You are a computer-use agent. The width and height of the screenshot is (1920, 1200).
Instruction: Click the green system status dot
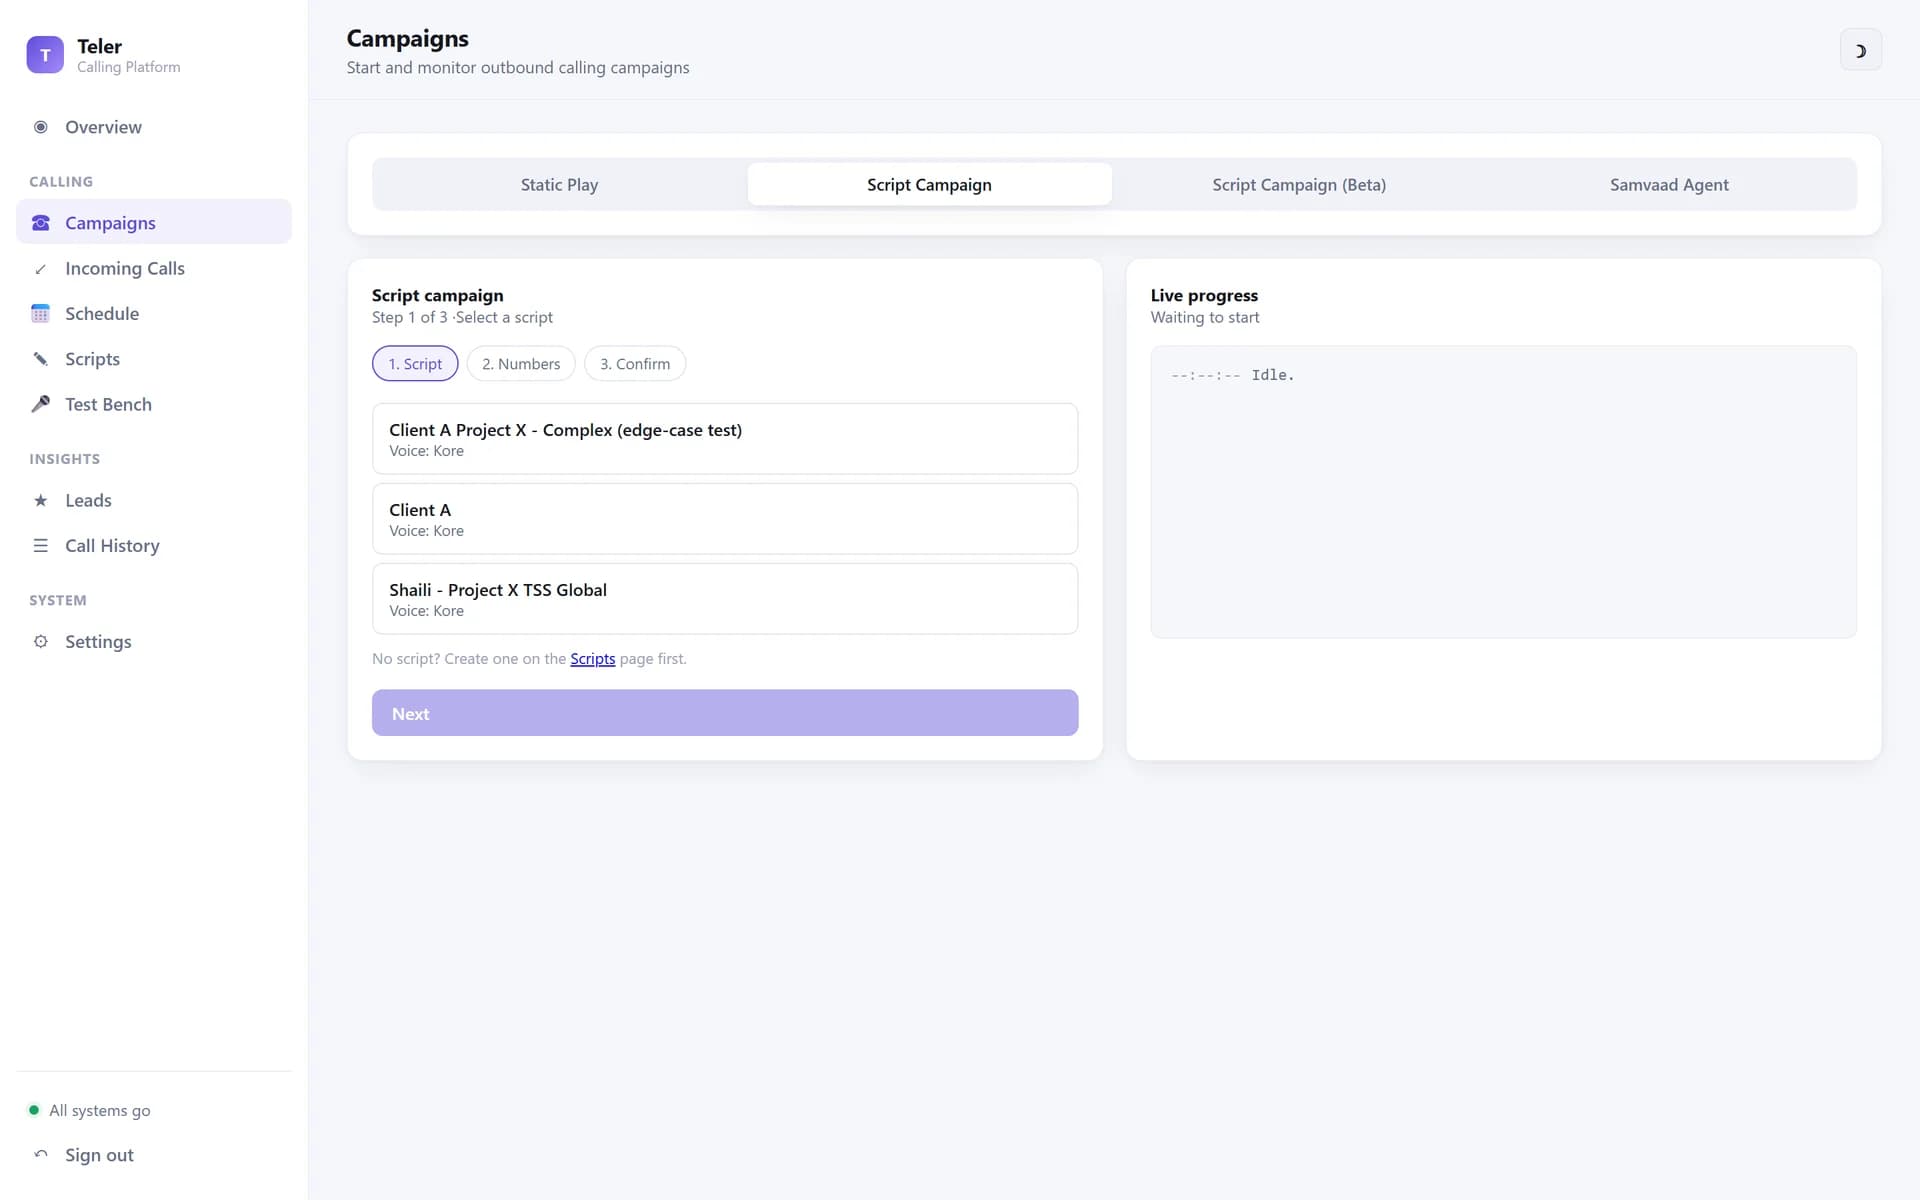(34, 1110)
